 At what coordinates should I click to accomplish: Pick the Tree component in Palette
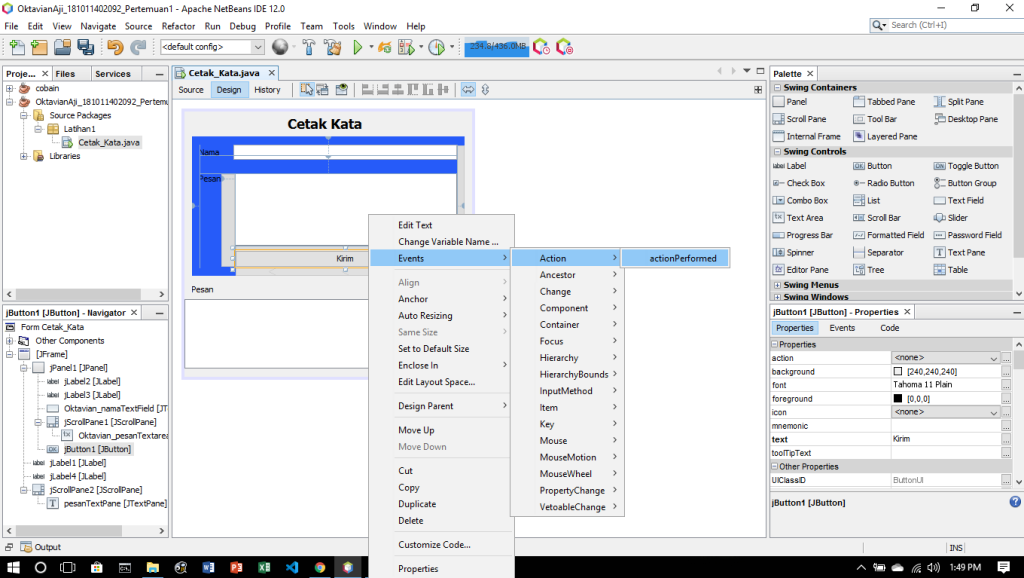[869, 270]
